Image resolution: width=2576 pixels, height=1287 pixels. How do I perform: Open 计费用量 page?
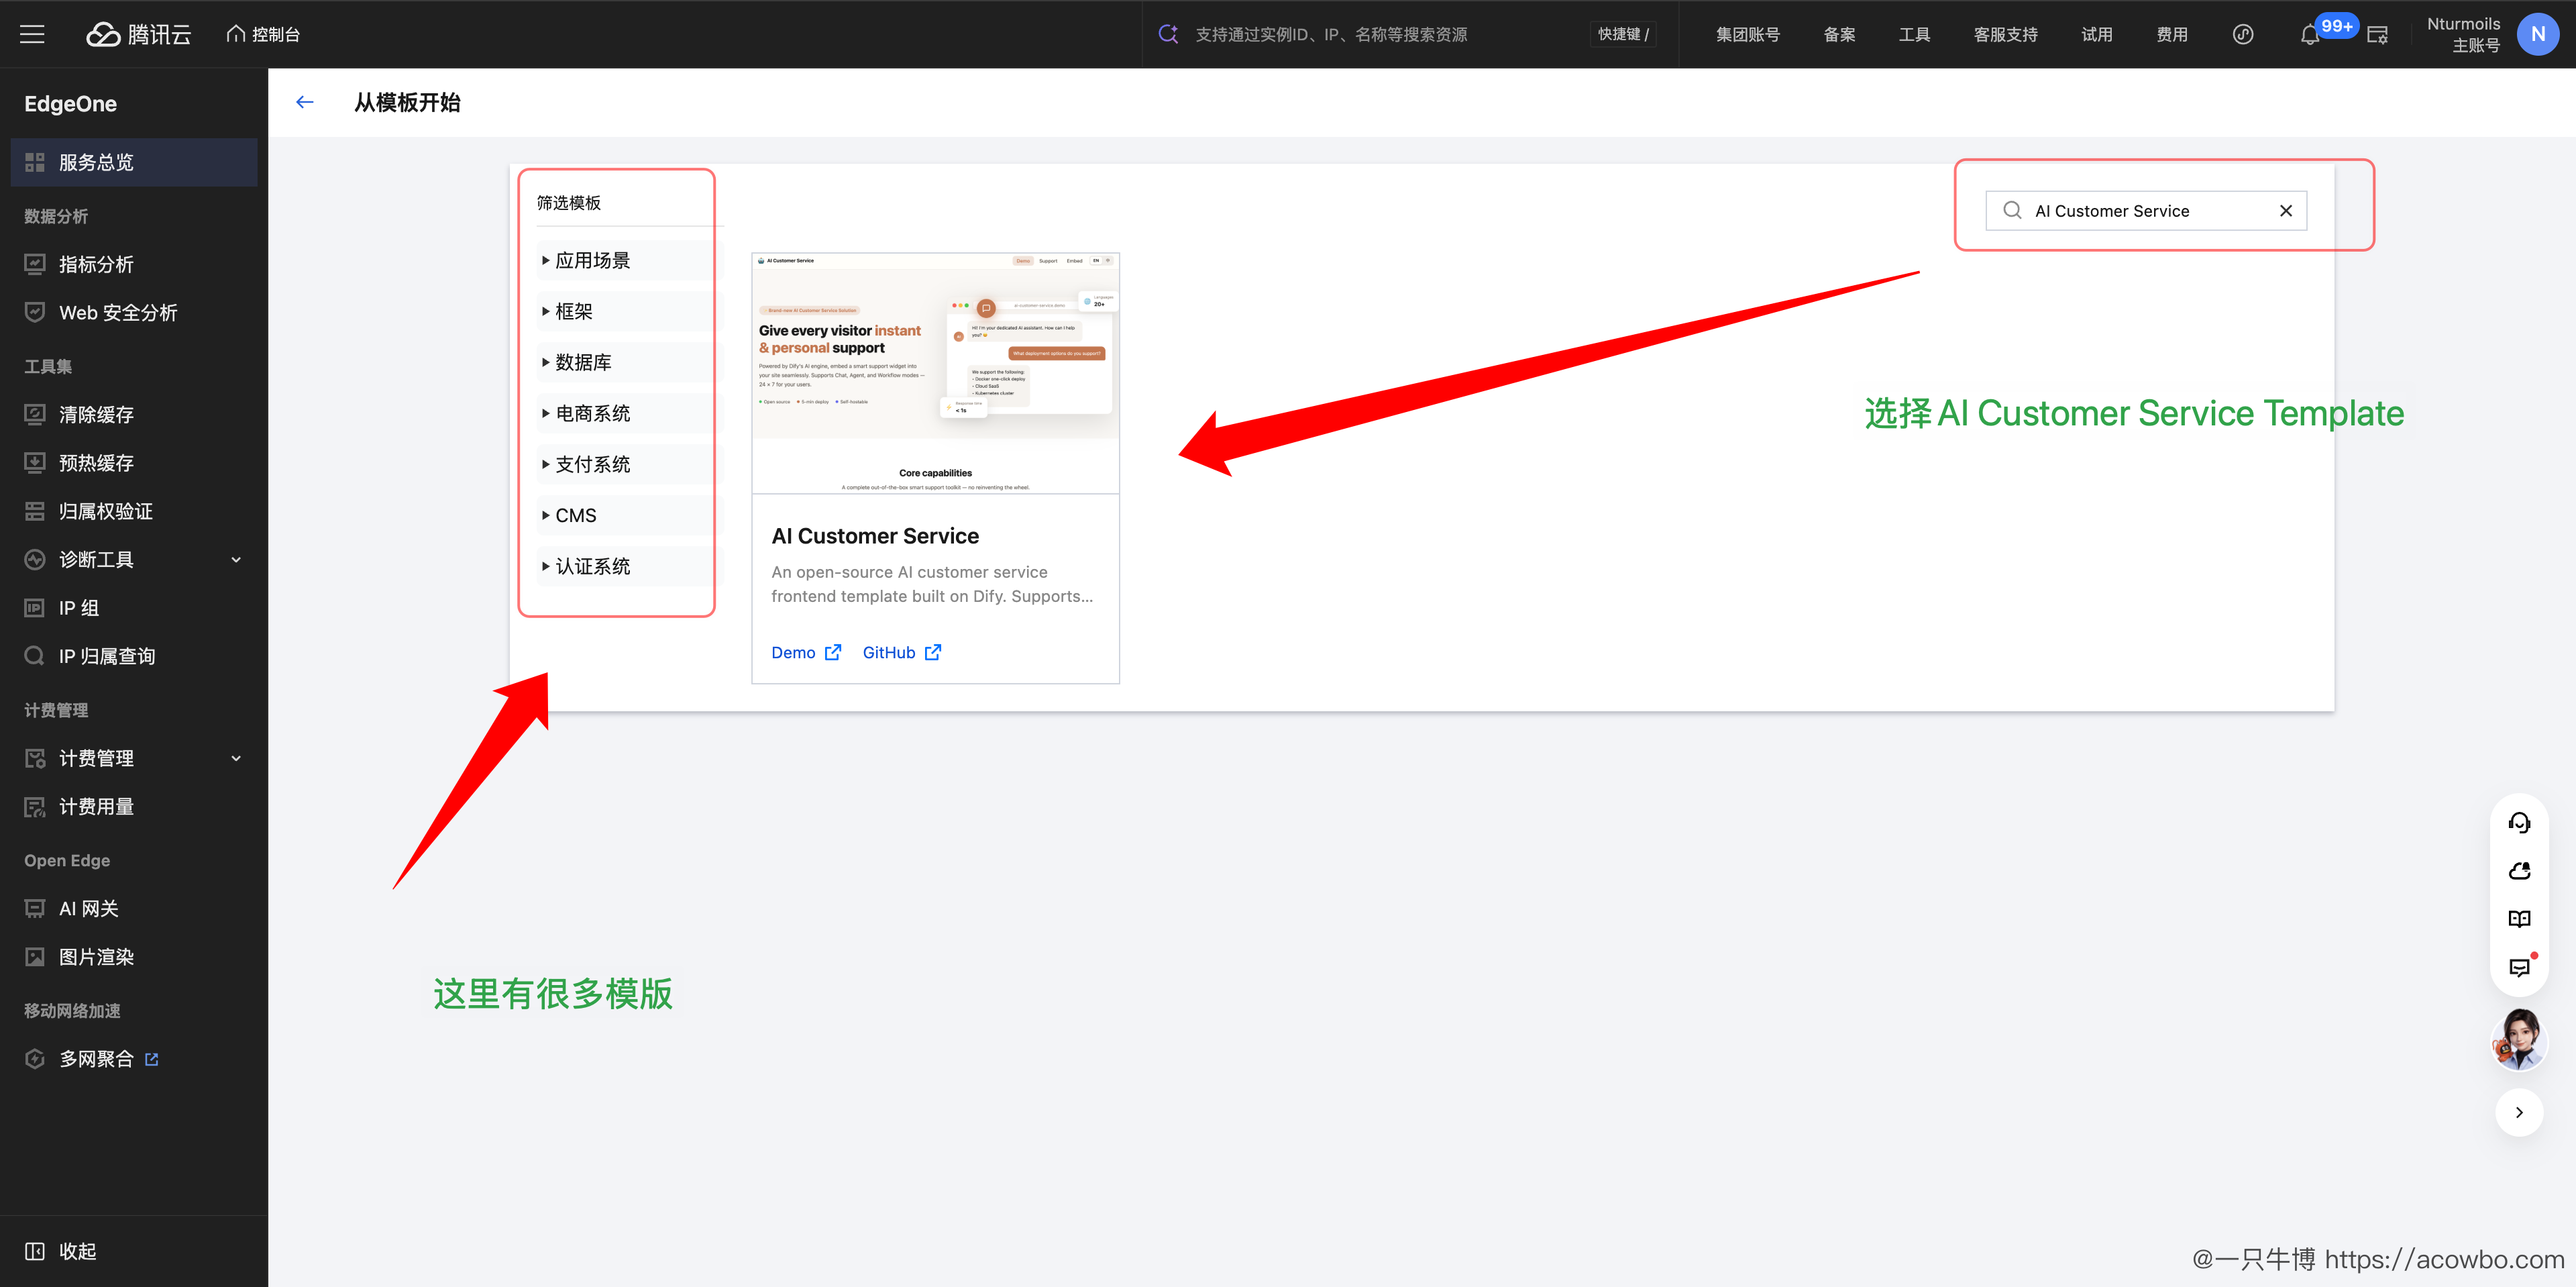pos(134,806)
